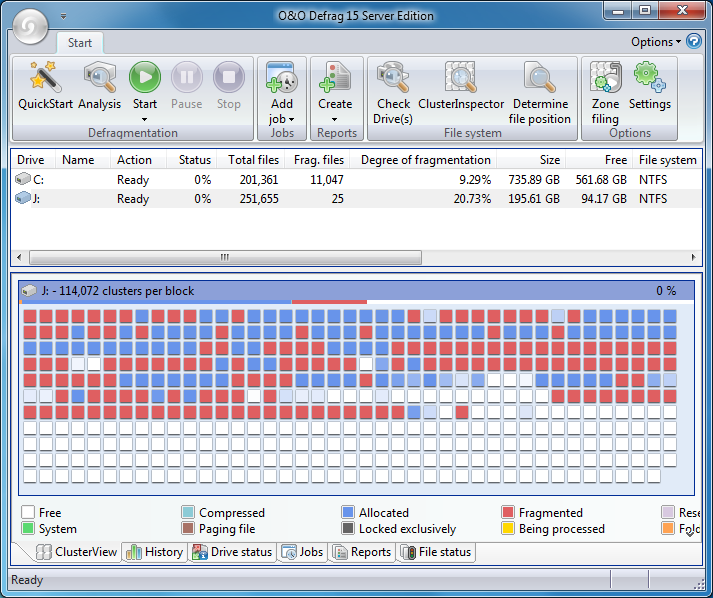Click the Pause defragmentation button
The width and height of the screenshot is (713, 598).
186,86
